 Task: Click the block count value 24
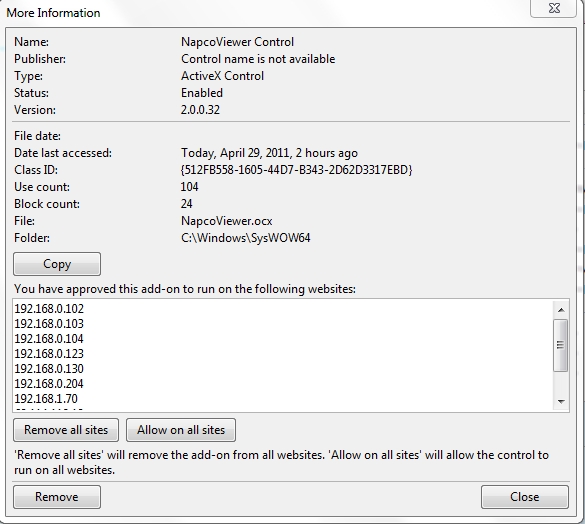(187, 204)
